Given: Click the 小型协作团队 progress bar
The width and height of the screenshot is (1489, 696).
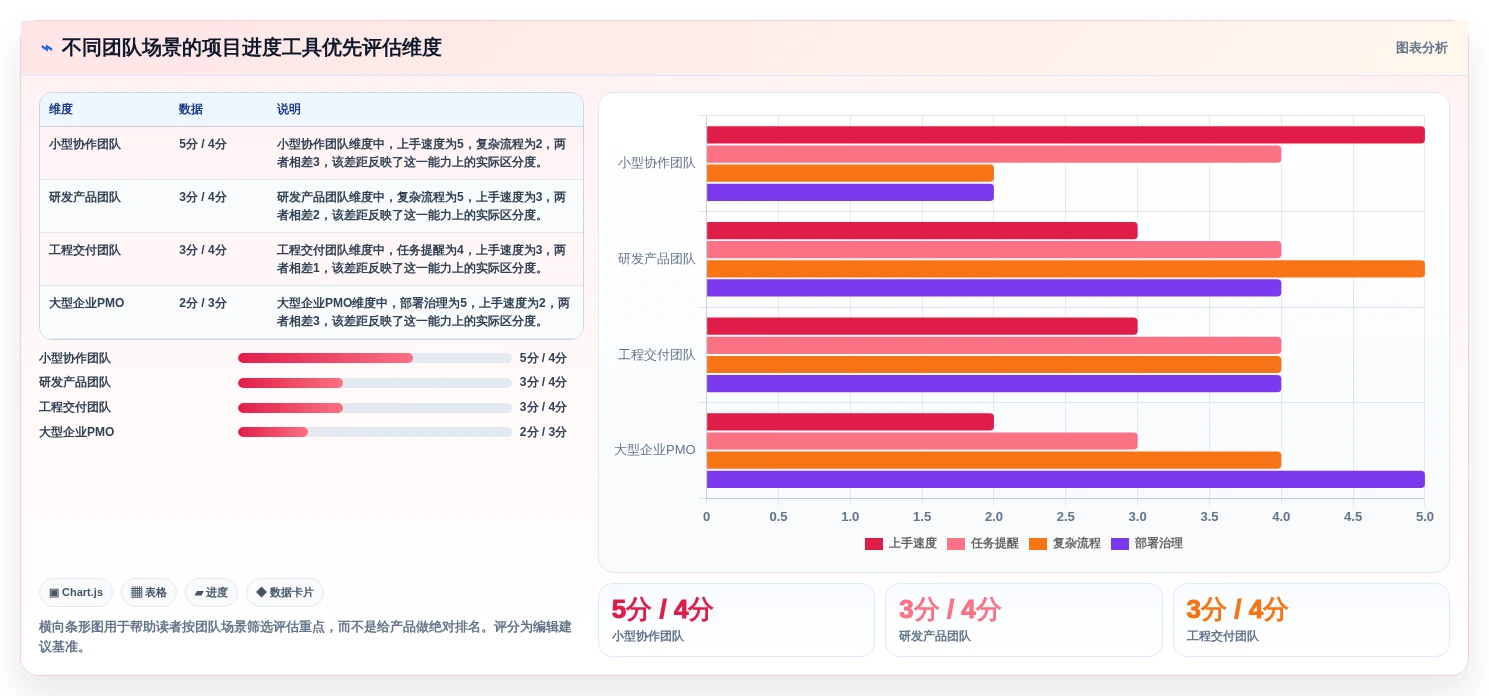Looking at the screenshot, I should click(375, 358).
